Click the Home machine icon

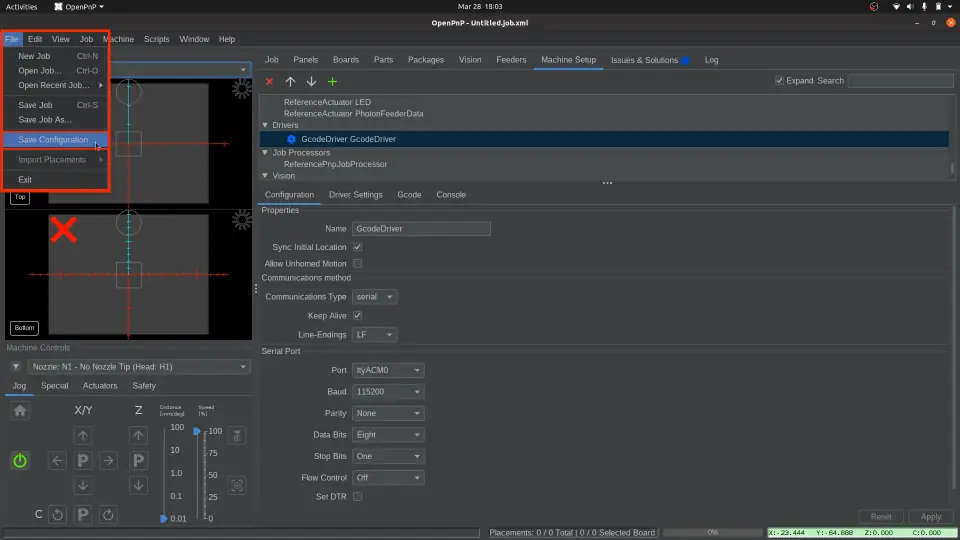click(20, 411)
